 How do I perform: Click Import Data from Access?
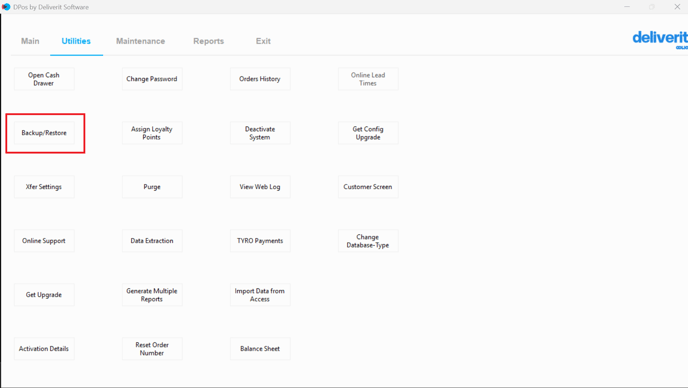[260, 295]
